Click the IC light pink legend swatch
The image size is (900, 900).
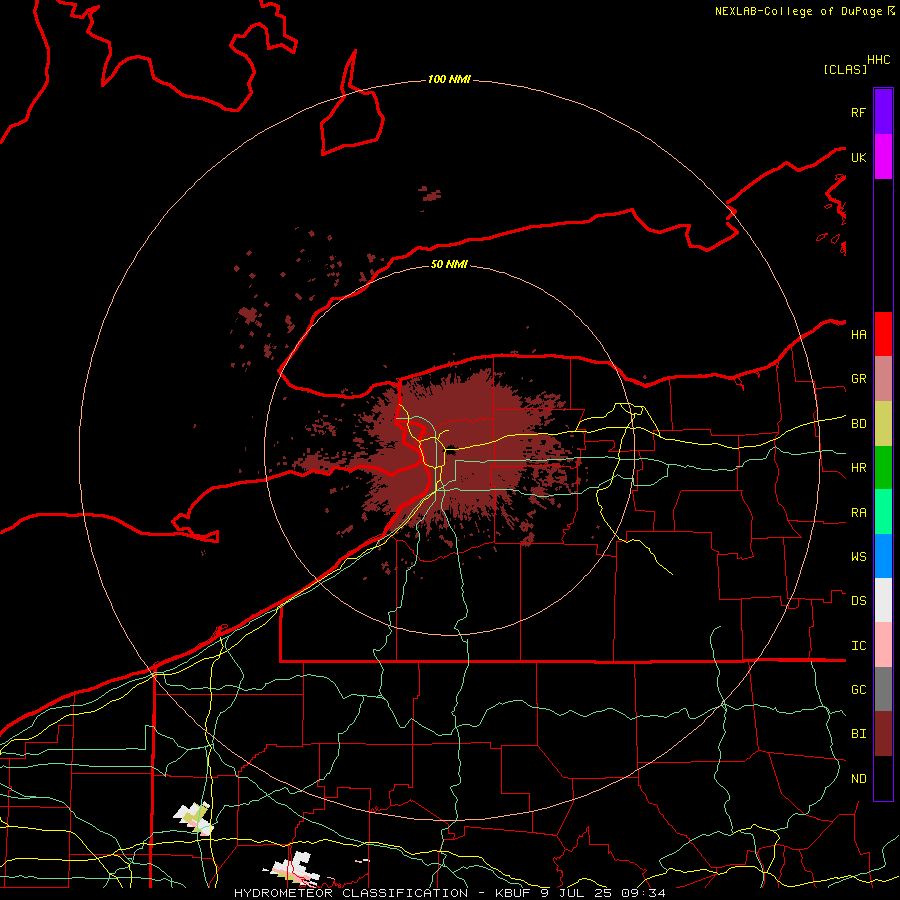point(883,645)
